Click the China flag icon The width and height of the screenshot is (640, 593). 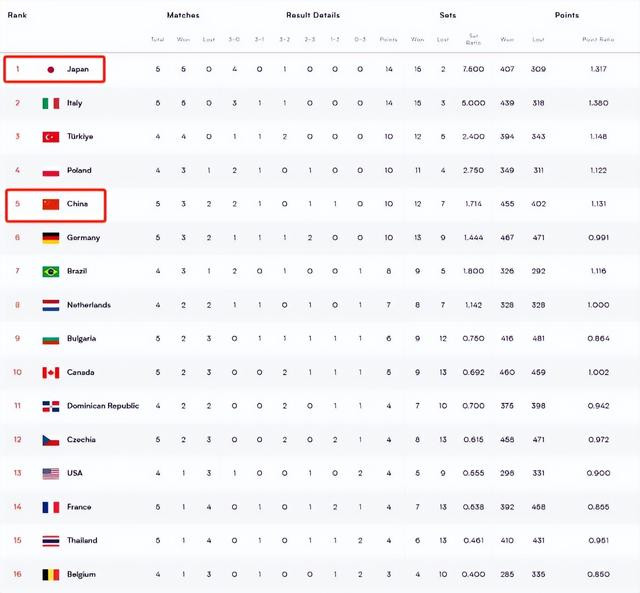[51, 204]
